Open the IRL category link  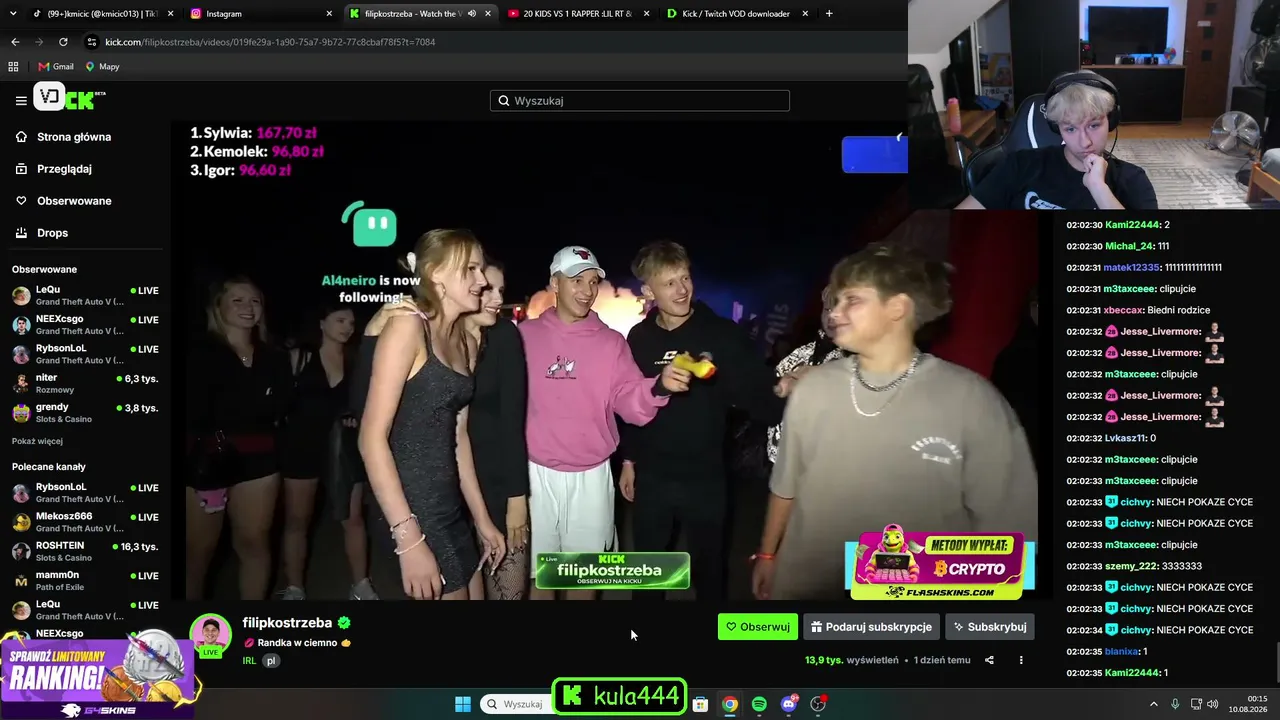[249, 661]
